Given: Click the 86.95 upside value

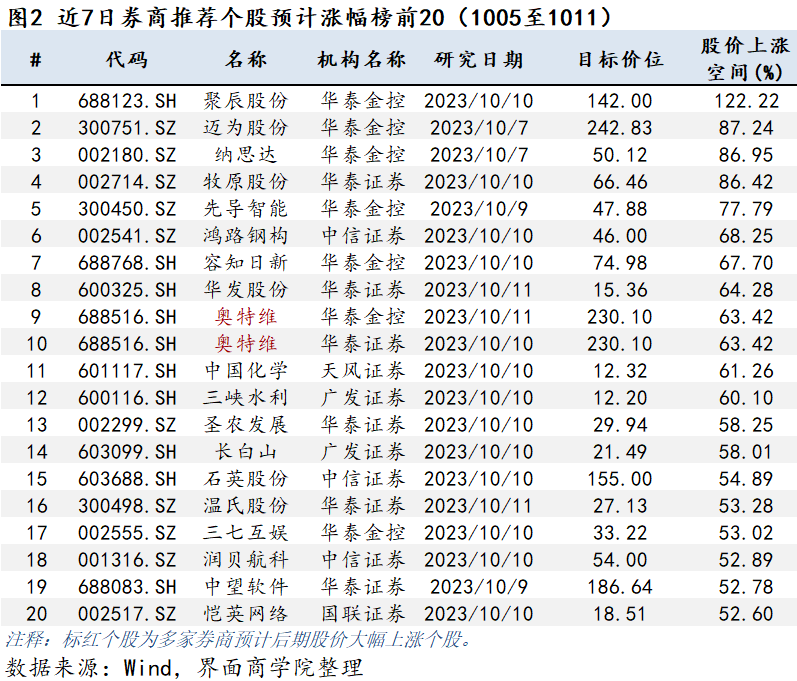Looking at the screenshot, I should (746, 154).
